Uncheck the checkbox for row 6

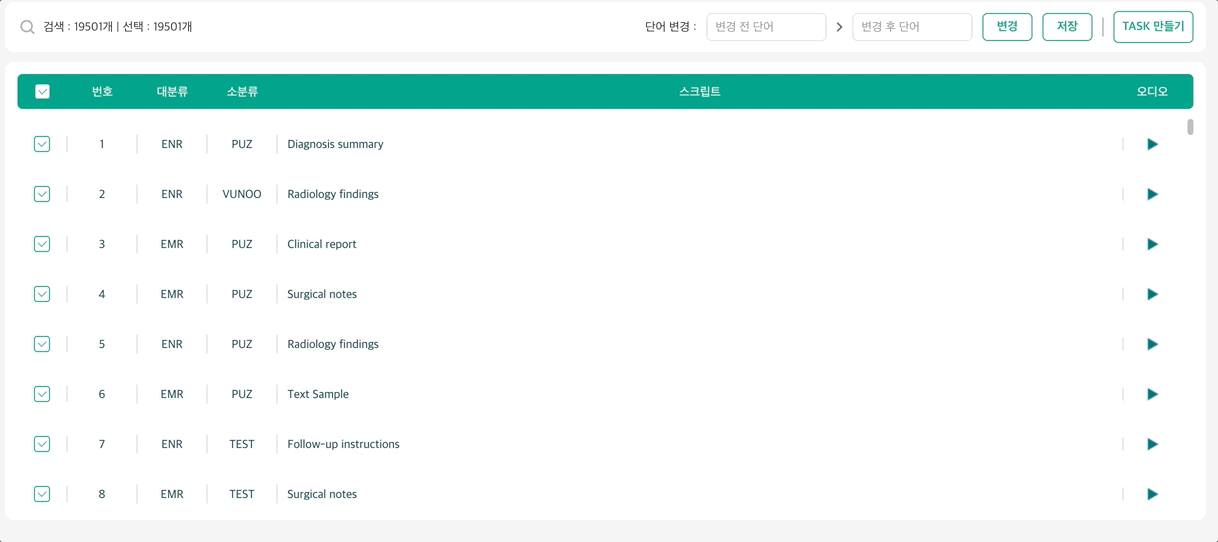(42, 394)
